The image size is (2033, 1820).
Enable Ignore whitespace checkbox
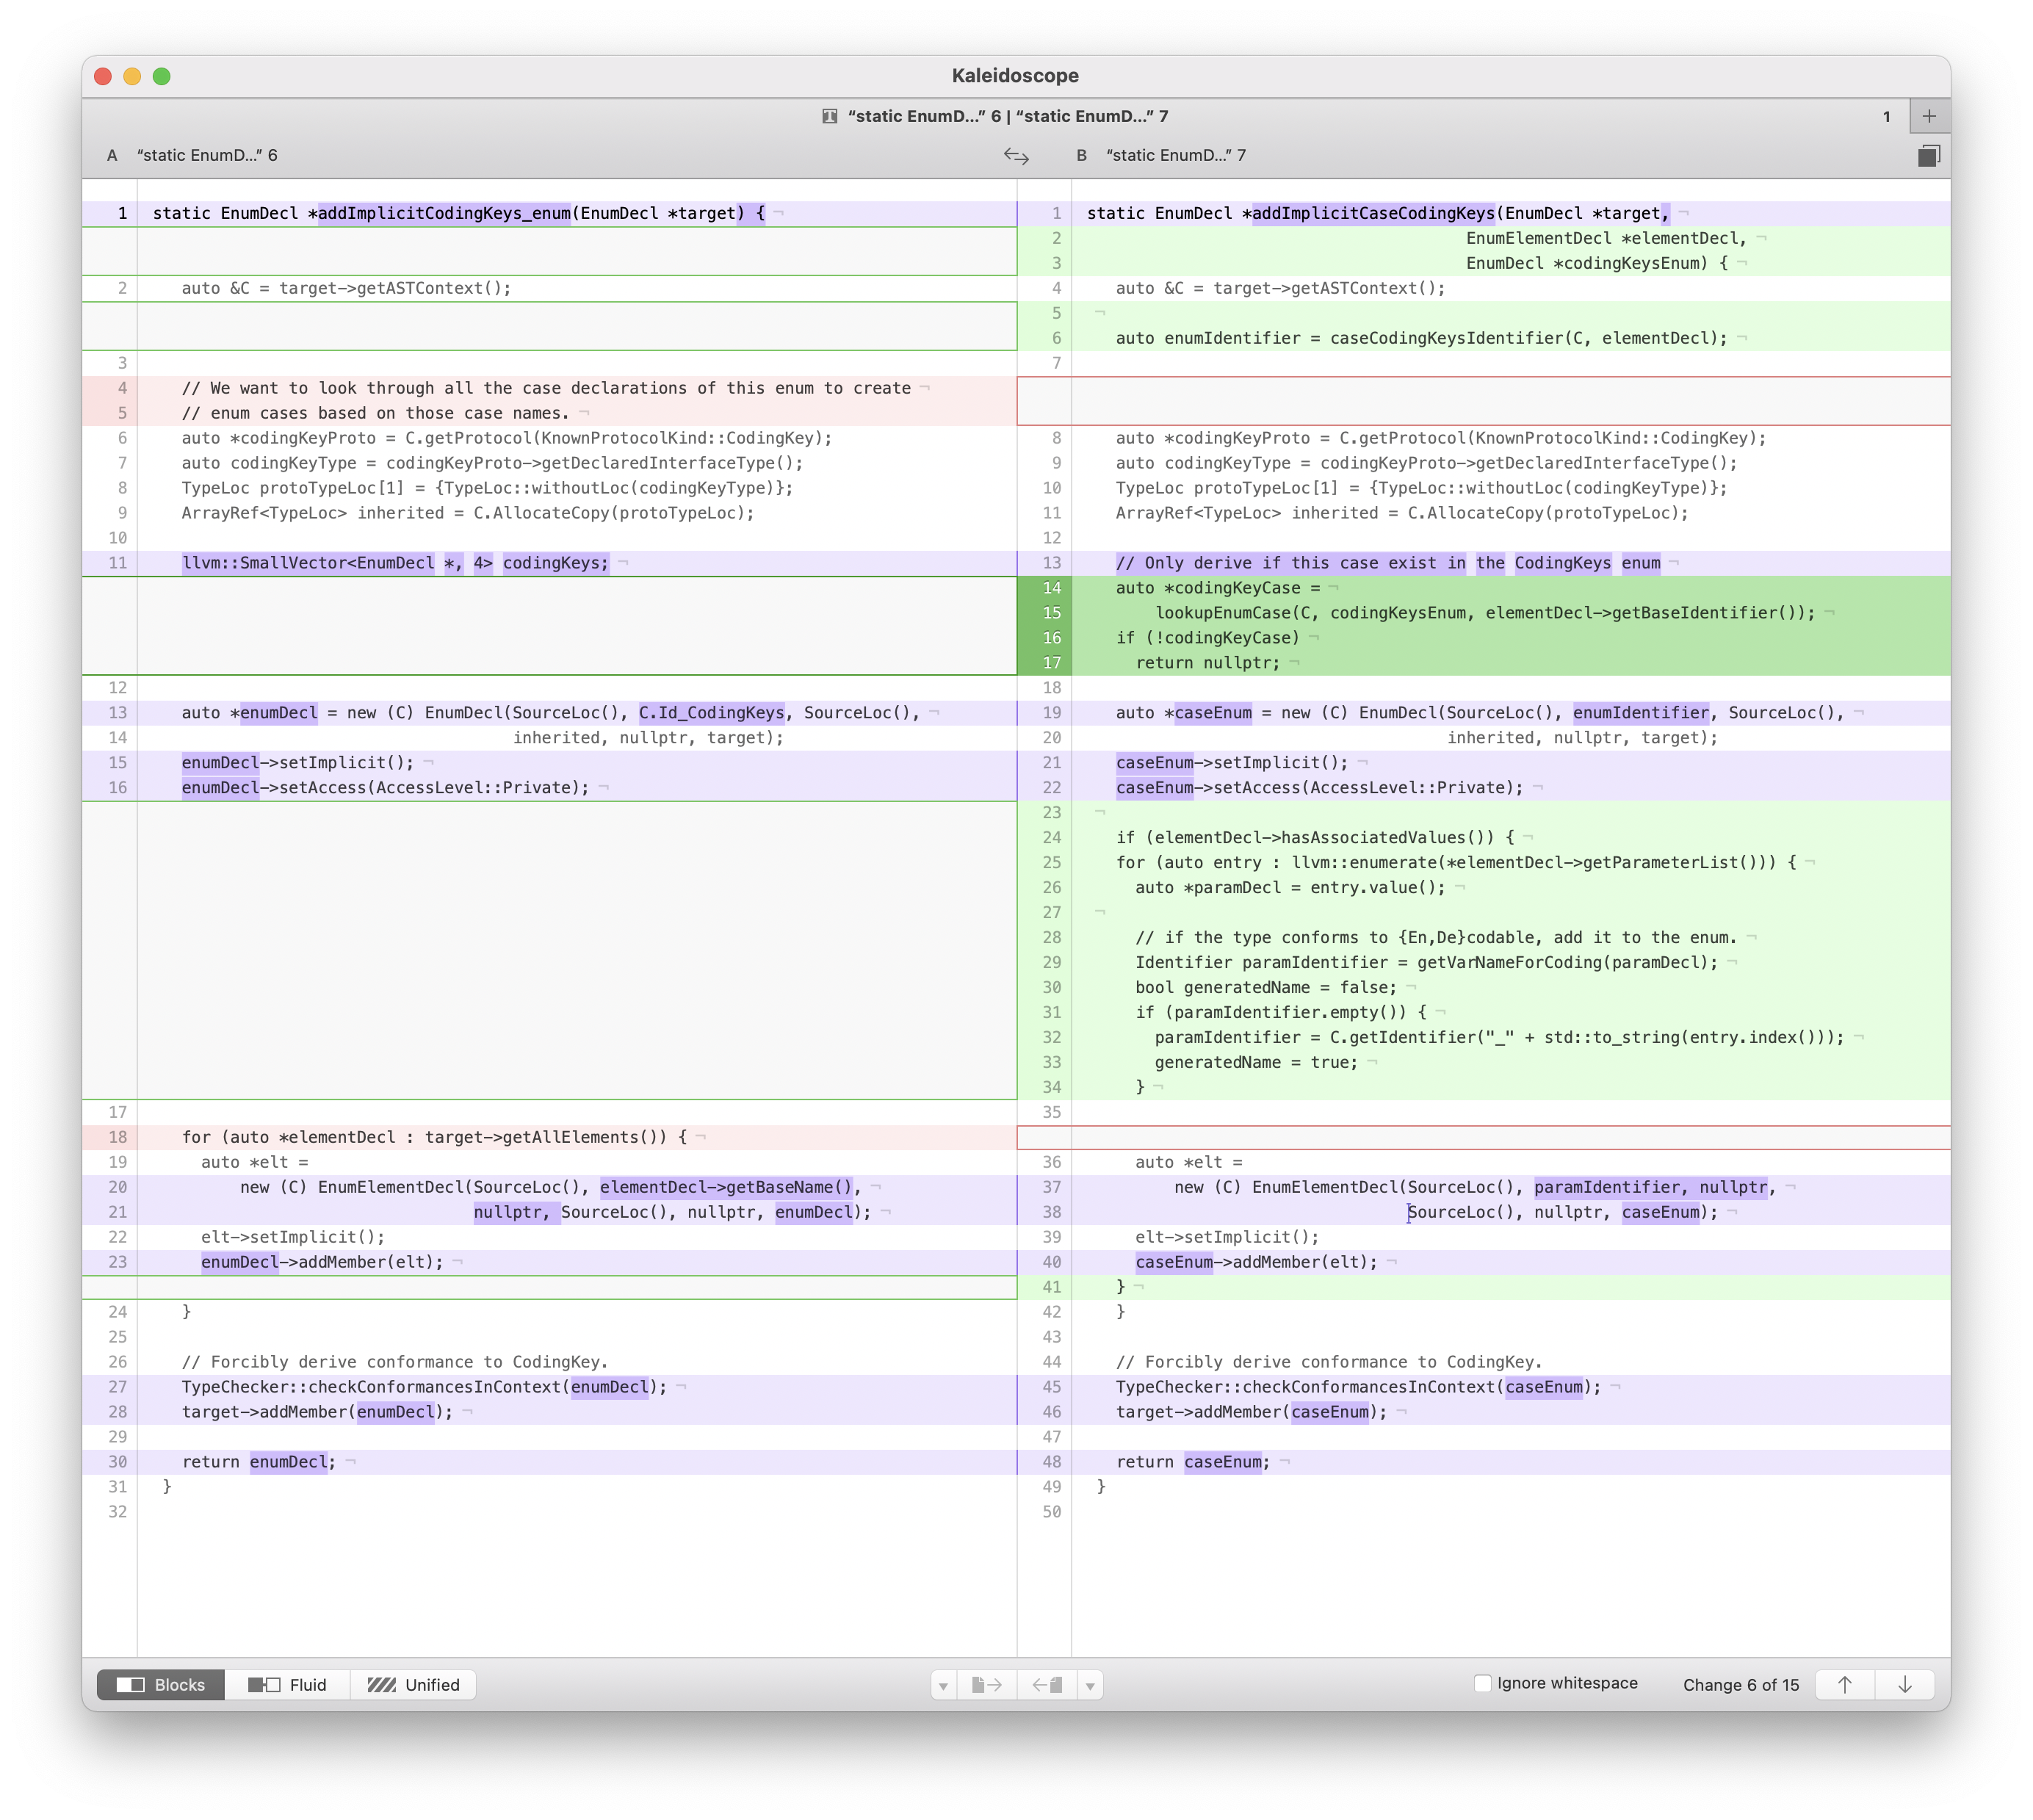(x=1483, y=1683)
